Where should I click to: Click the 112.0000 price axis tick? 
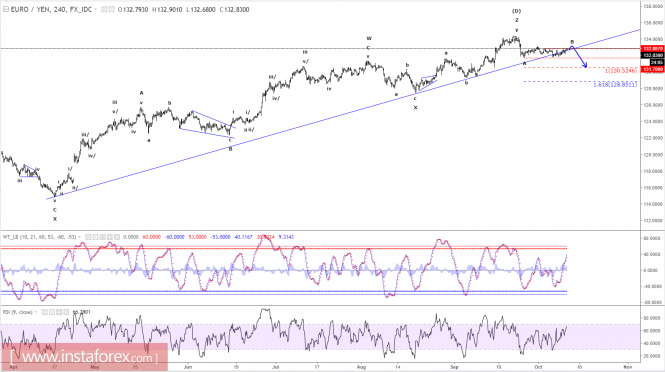(654, 221)
